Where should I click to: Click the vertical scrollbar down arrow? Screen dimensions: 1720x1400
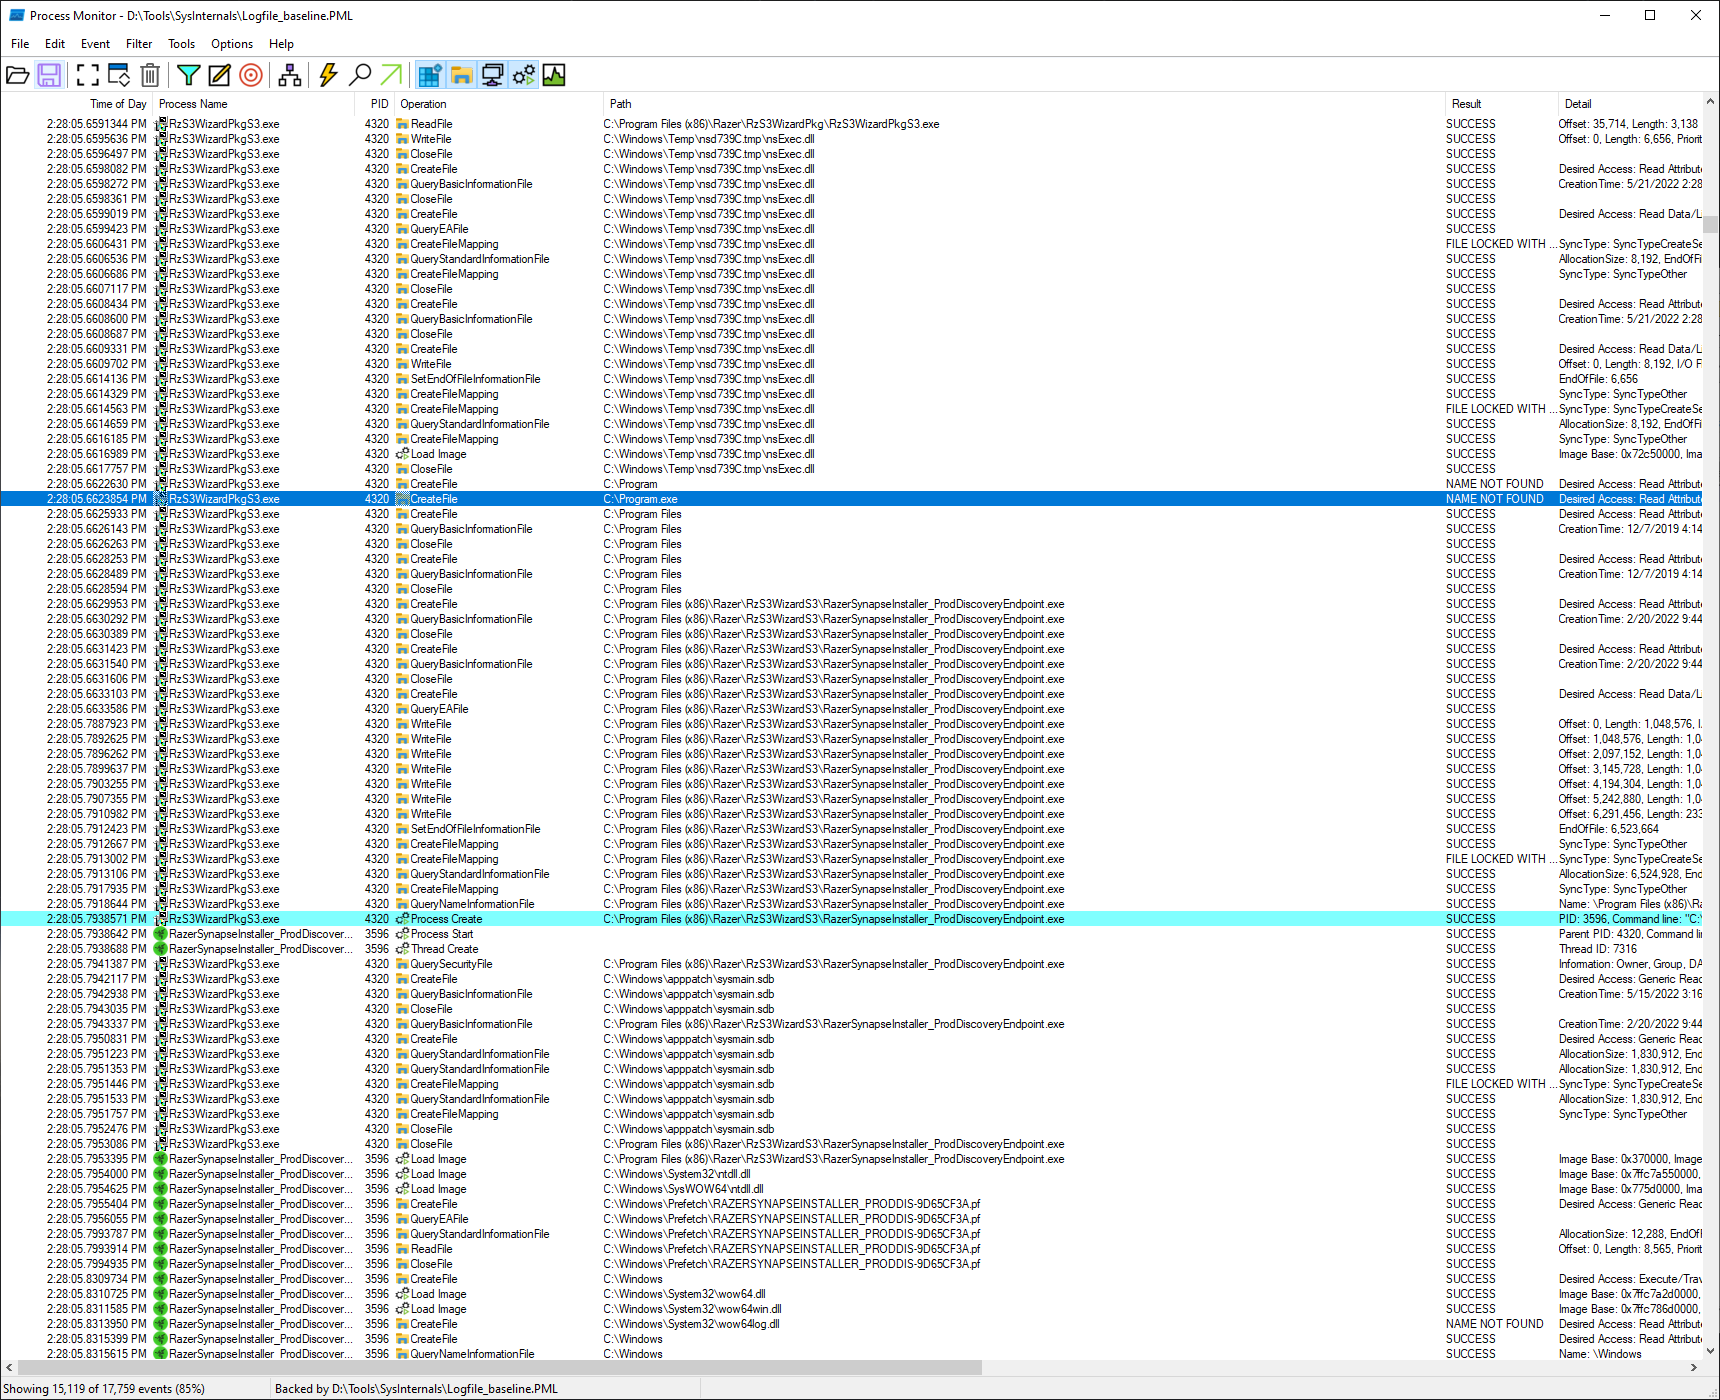1710,1351
